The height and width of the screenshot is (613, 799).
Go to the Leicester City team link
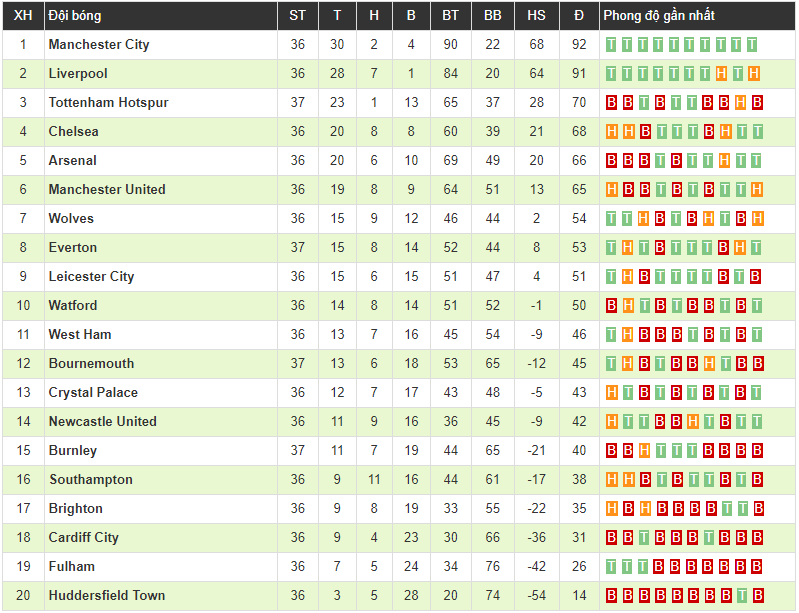91,277
